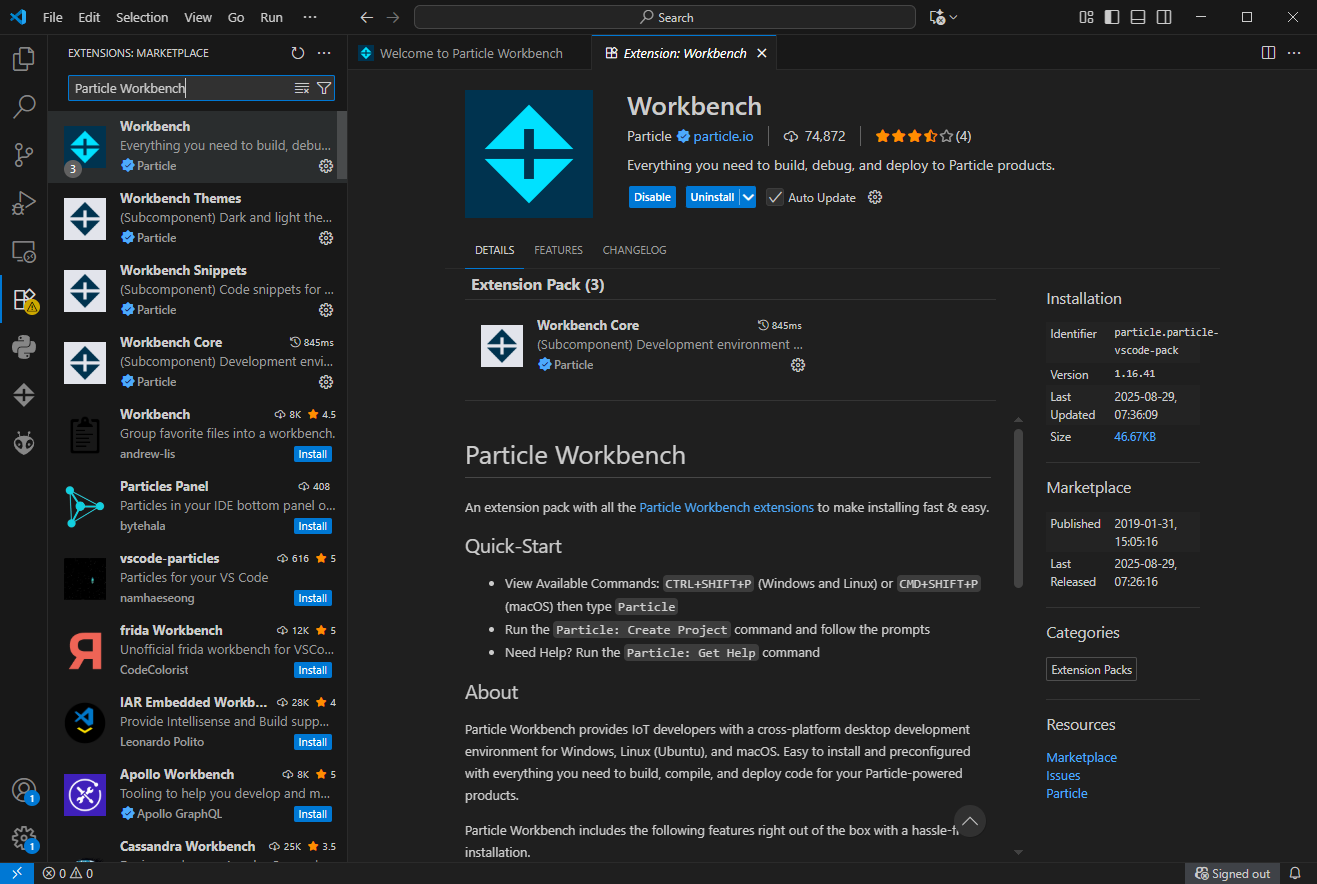The height and width of the screenshot is (884, 1317).
Task: Click the filter extensions funnel icon
Action: click(324, 88)
